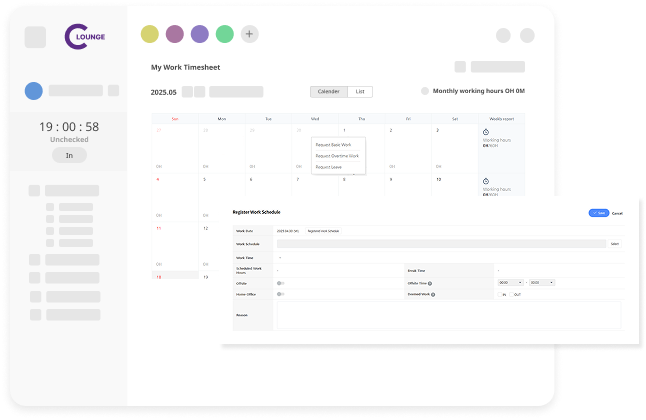Select the green circle in the top bar

pos(225,34)
